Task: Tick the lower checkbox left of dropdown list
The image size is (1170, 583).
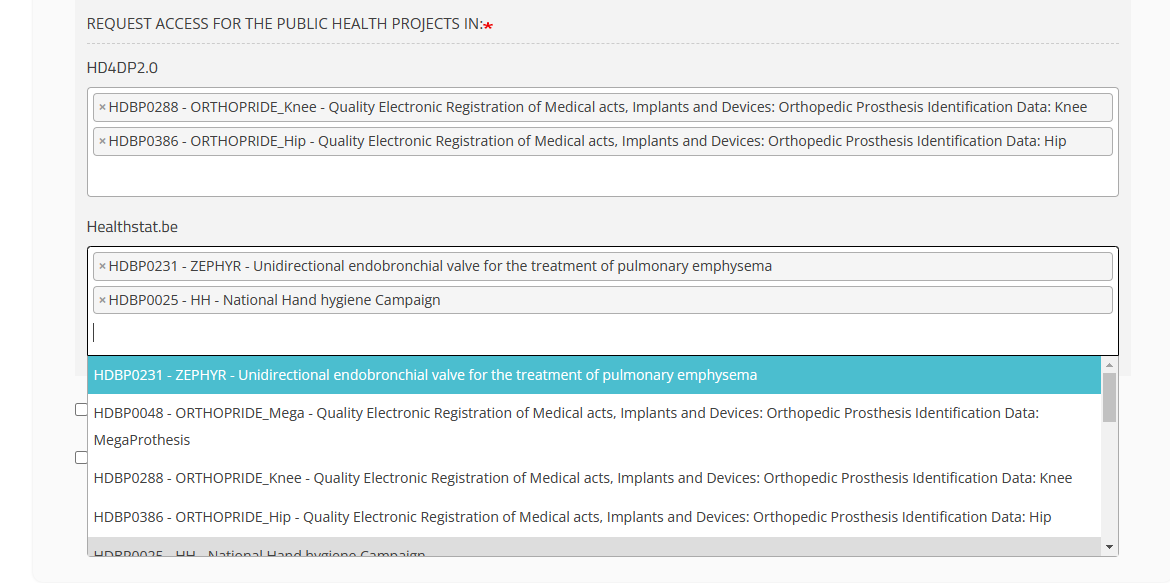Action: pyautogui.click(x=81, y=457)
